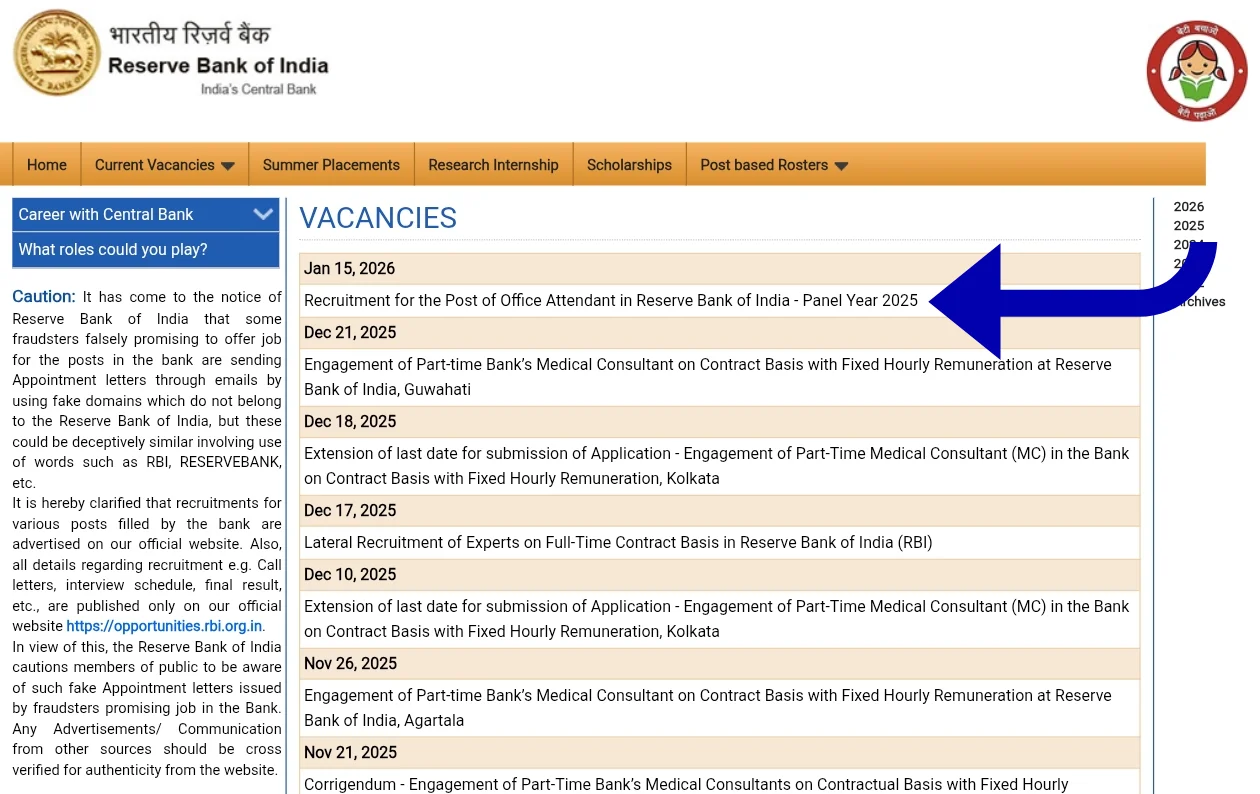
Task: Open the Guwahati Medical Consultant engagement notice
Action: (x=707, y=377)
